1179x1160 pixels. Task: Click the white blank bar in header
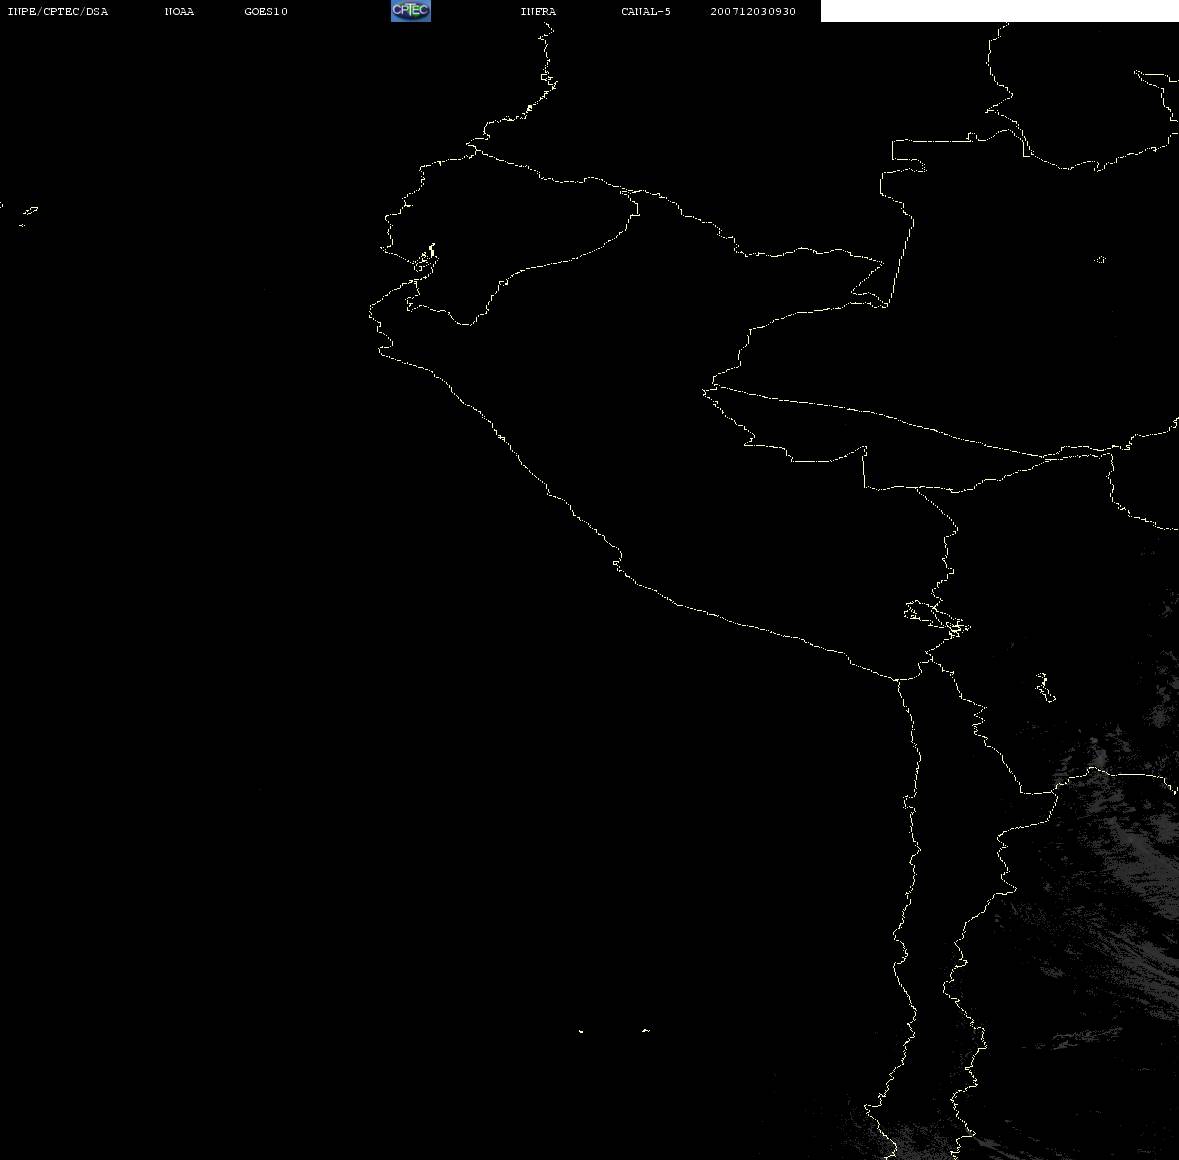pos(998,11)
